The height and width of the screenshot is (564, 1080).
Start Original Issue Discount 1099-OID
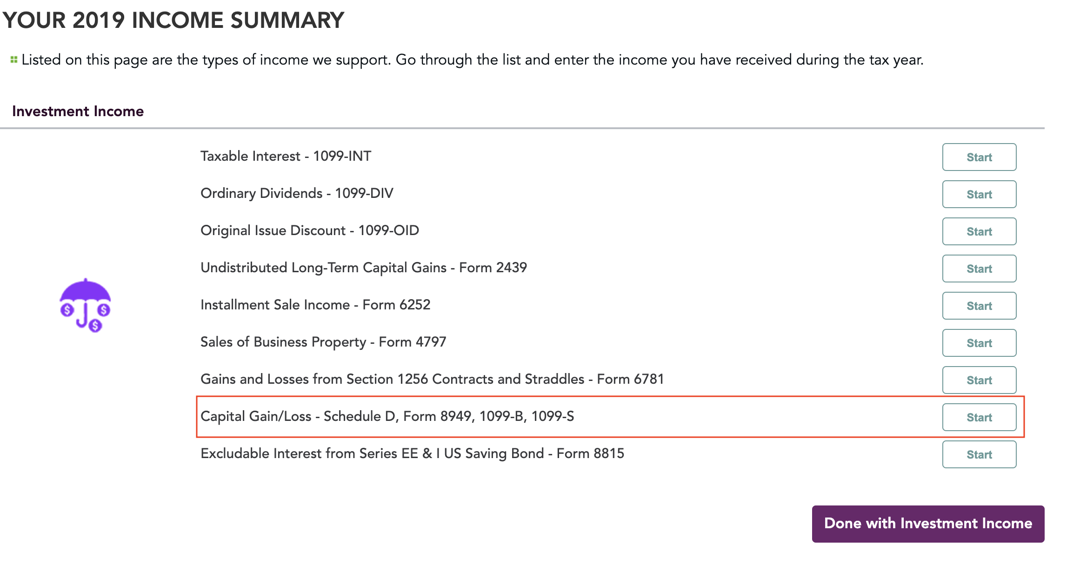(x=979, y=231)
